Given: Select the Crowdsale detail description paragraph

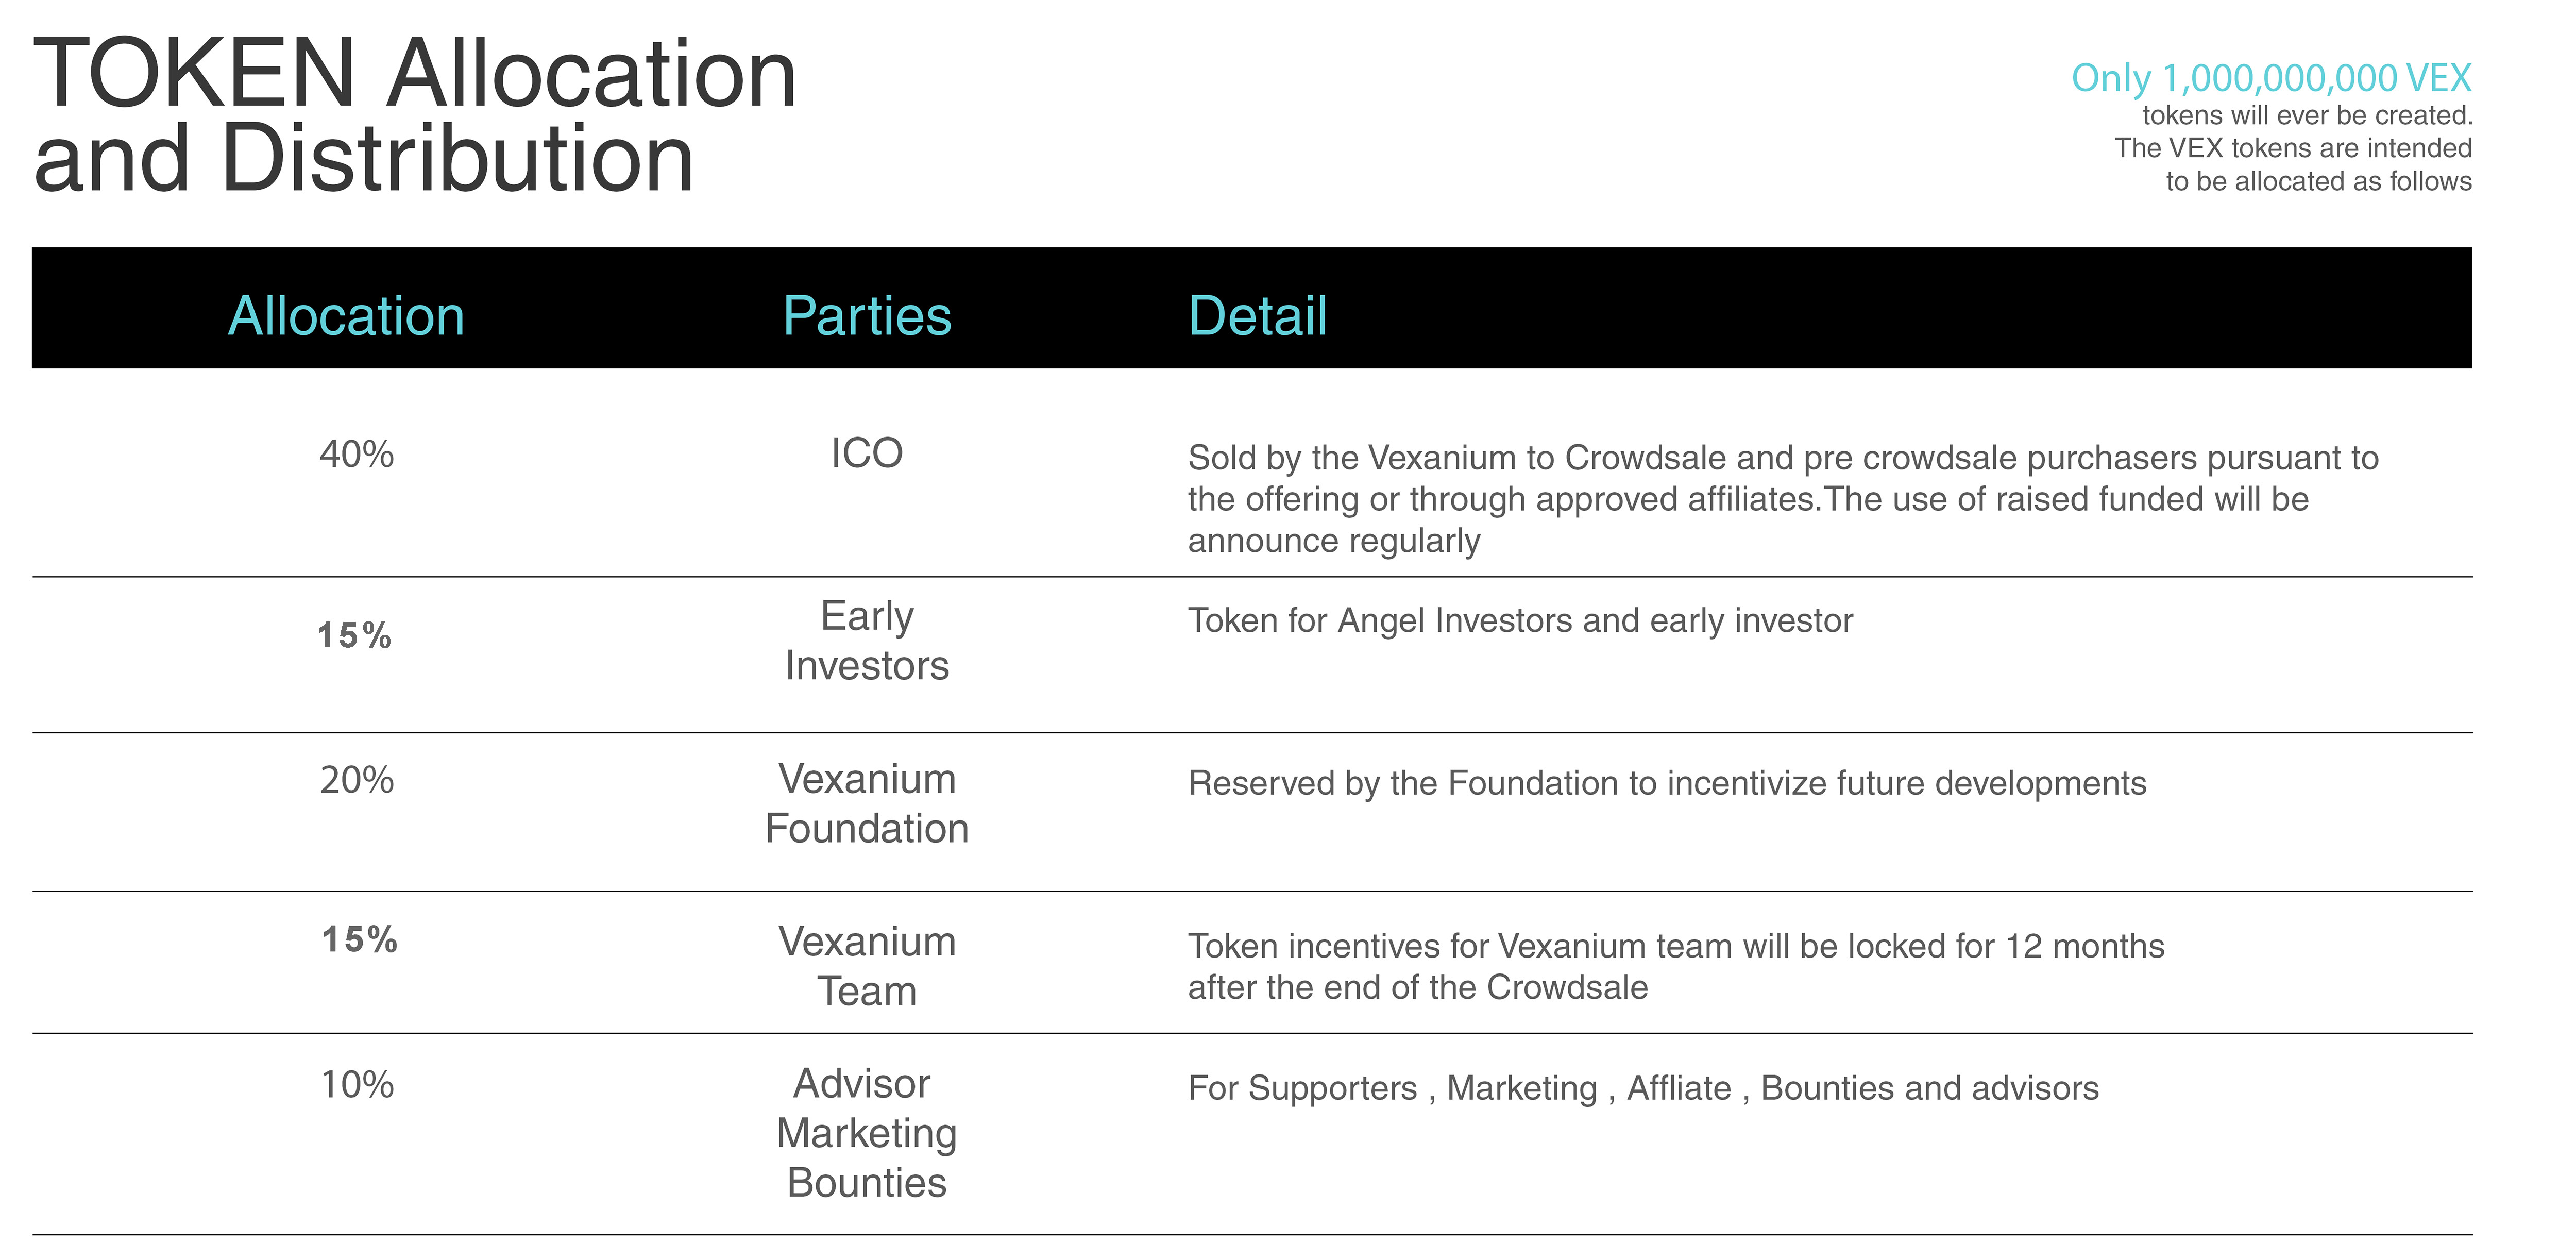Looking at the screenshot, I should point(1783,499).
